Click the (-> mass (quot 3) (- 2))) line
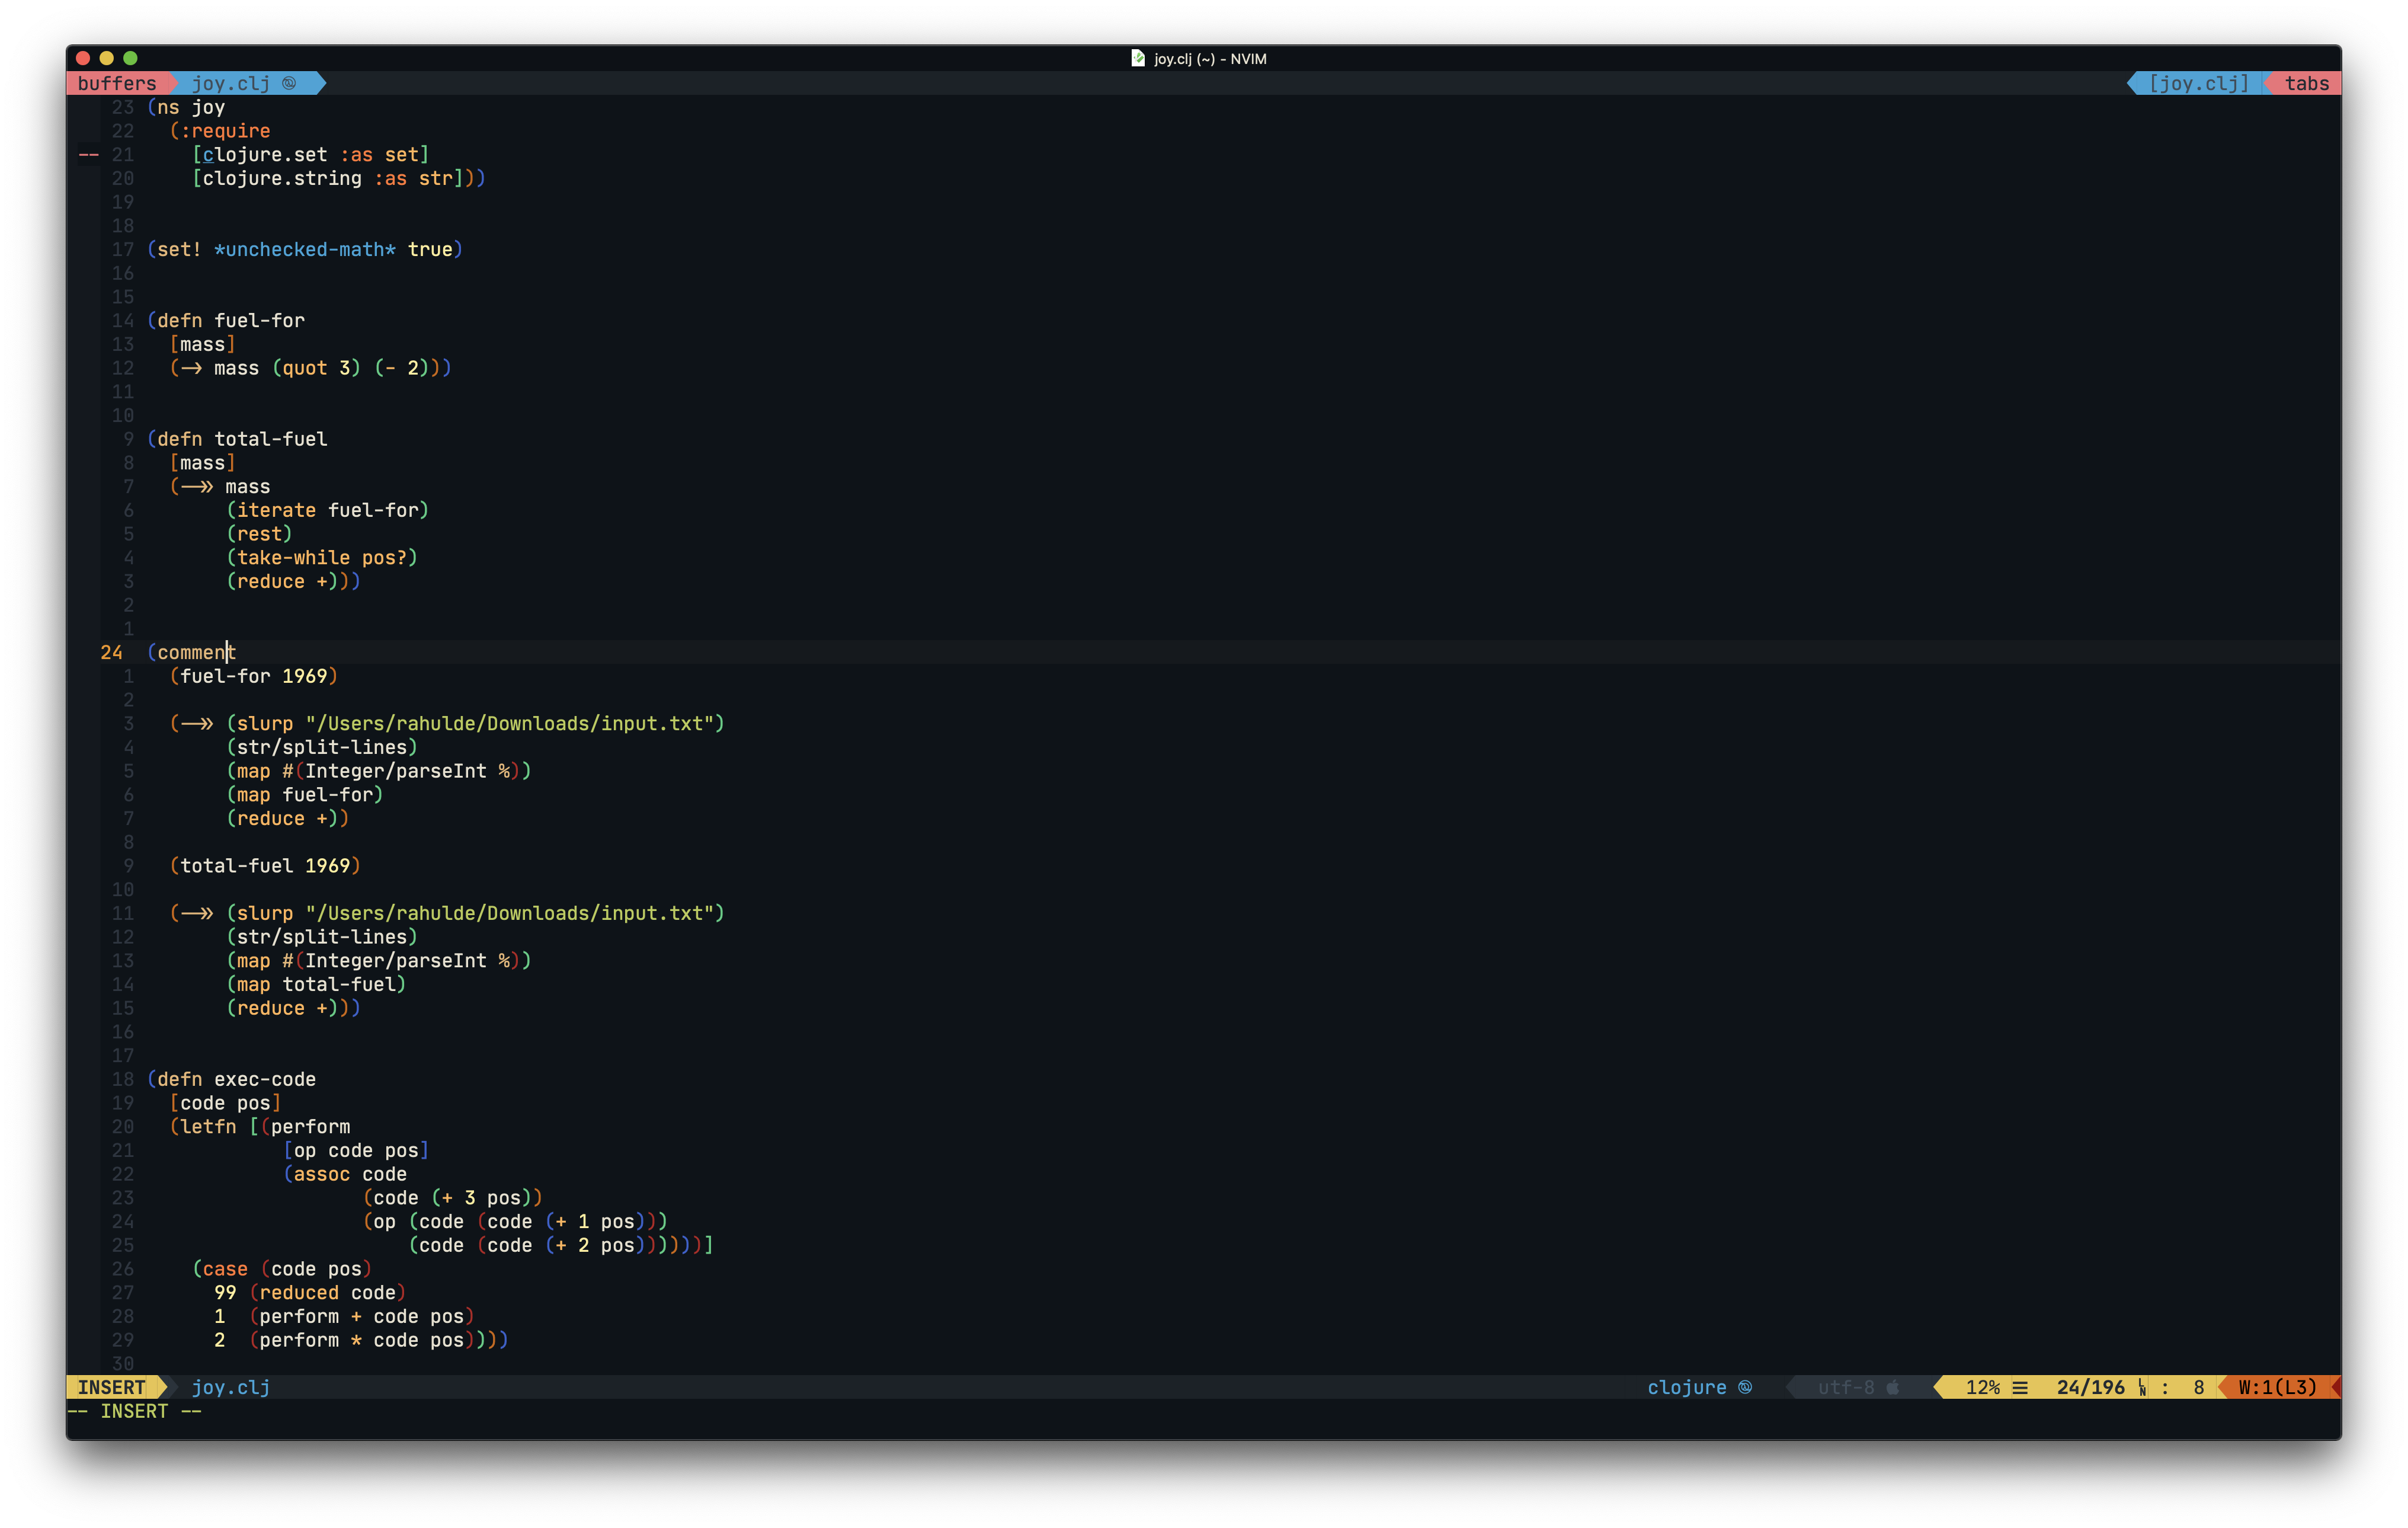This screenshot has width=2408, height=1528. click(x=311, y=368)
